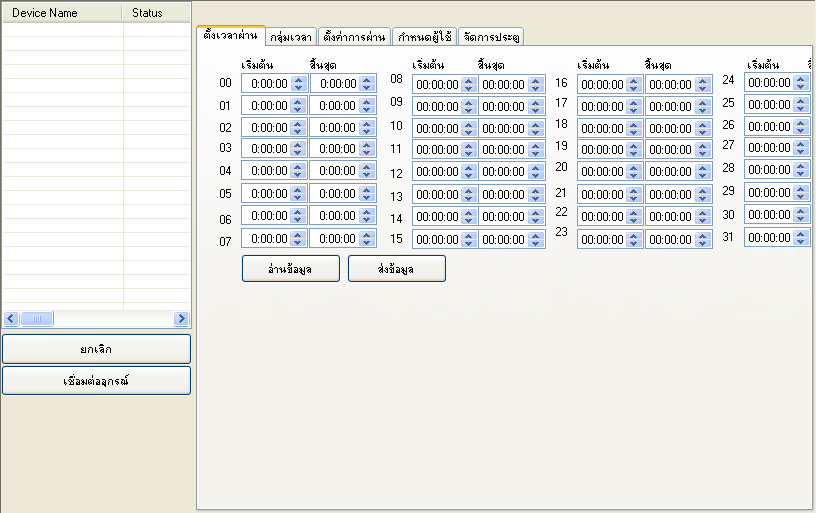Click row 03 start time field
The width and height of the screenshot is (817, 513).
(x=275, y=148)
